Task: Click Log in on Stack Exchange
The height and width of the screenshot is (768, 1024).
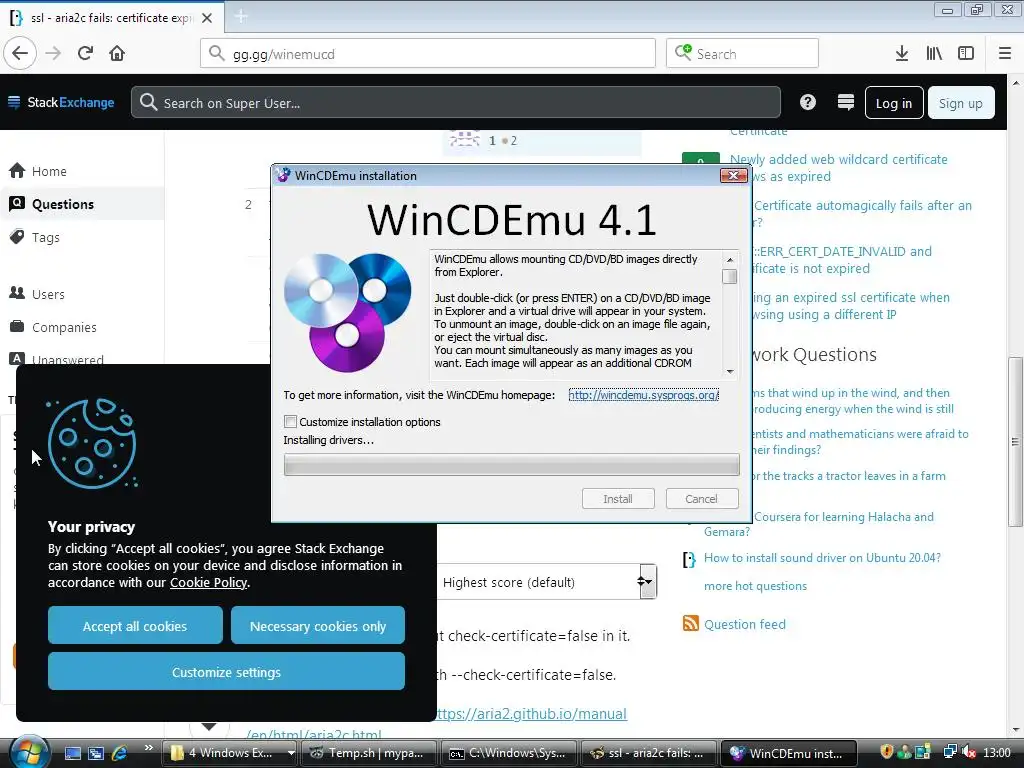Action: click(x=893, y=103)
